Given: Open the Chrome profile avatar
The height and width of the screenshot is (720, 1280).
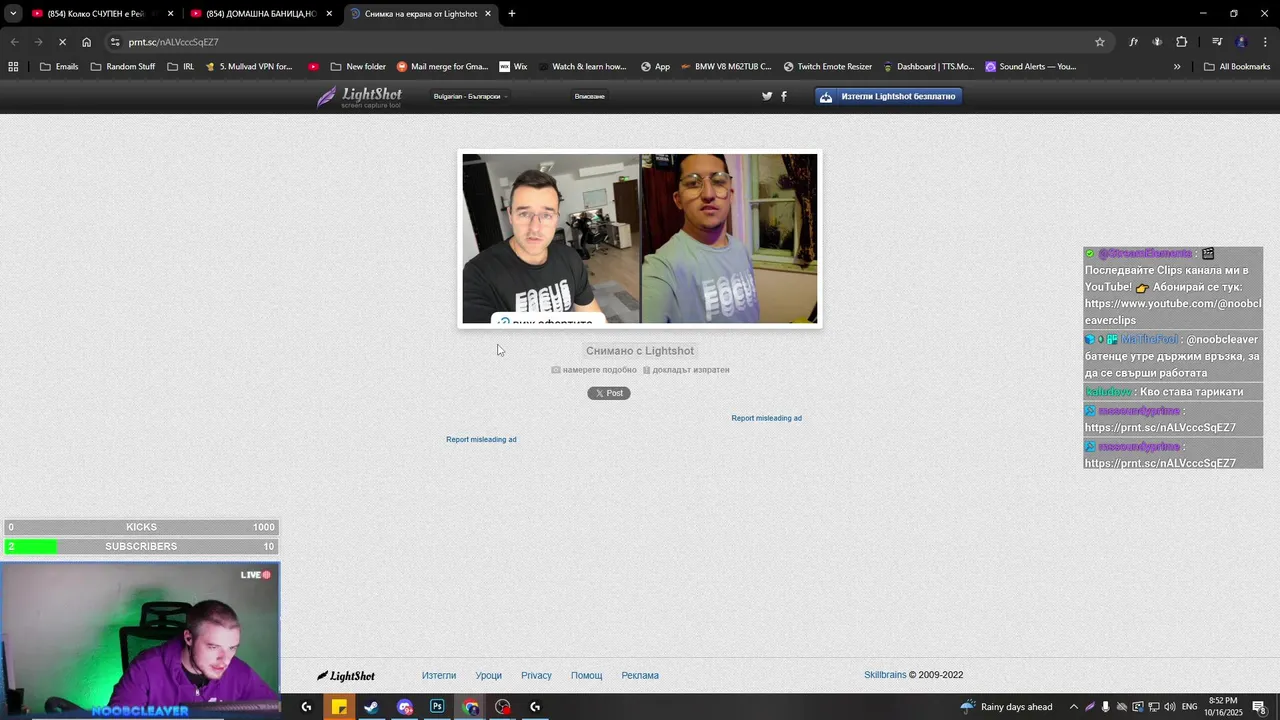Looking at the screenshot, I should pyautogui.click(x=1242, y=42).
